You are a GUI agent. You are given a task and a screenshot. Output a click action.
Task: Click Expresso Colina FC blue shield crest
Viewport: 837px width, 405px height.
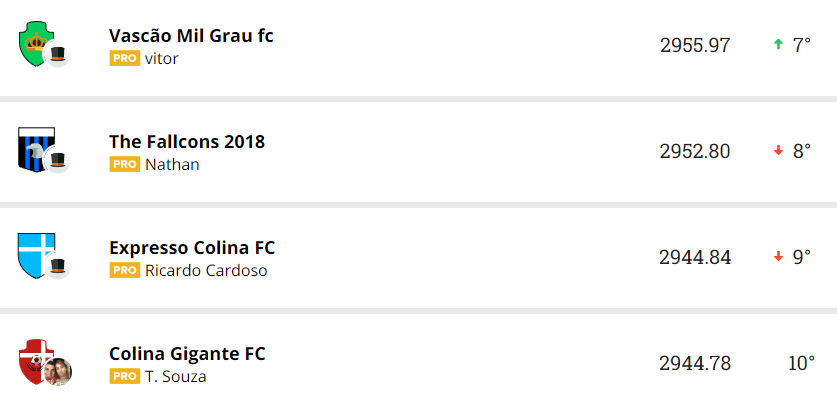coord(34,254)
